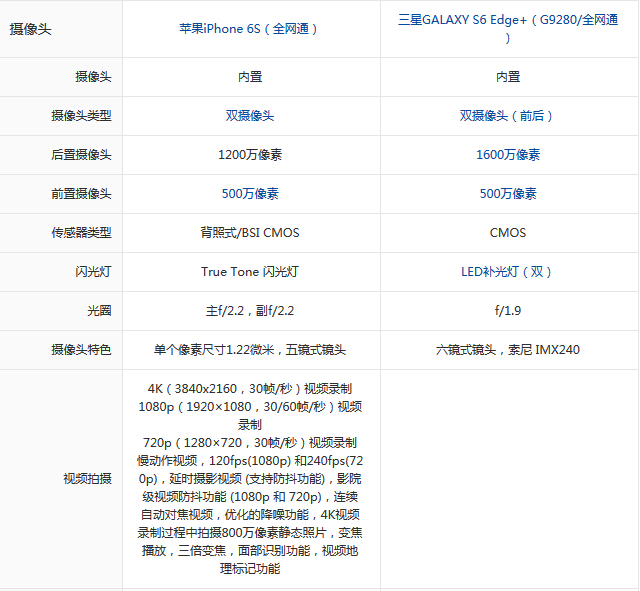Image resolution: width=640 pixels, height=591 pixels.
Task: Select the 1200万像素 cell text
Action: coord(250,155)
